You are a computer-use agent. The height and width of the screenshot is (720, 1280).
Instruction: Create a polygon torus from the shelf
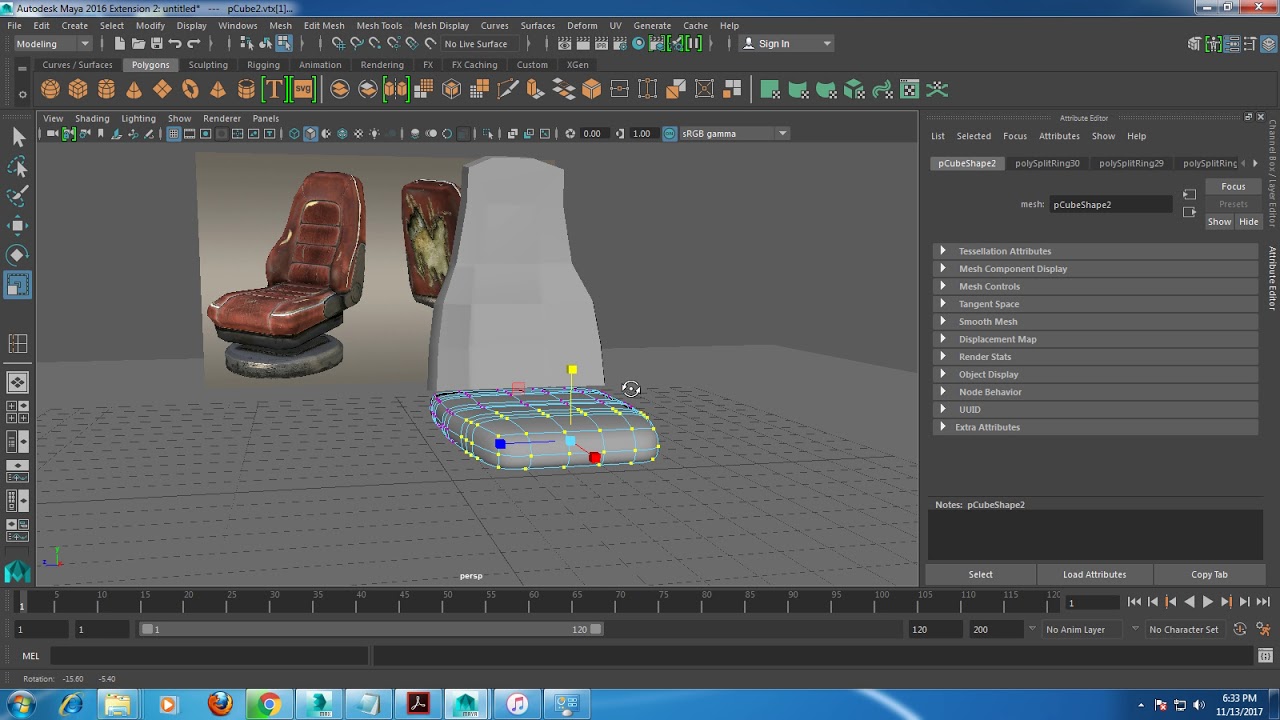coord(190,89)
